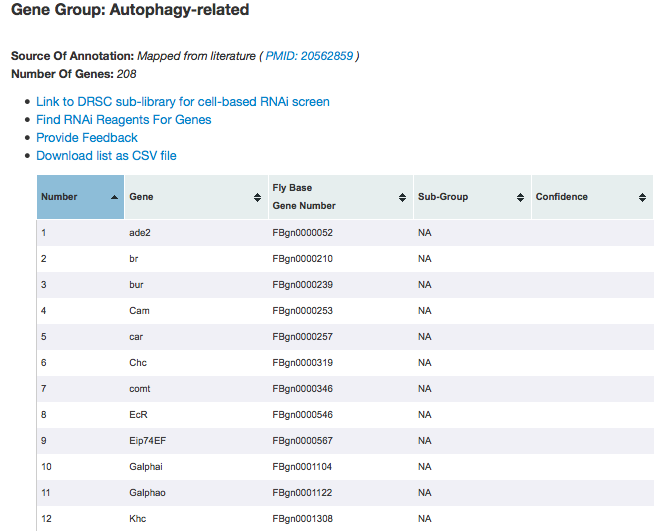Click FlyBase ID FBgn0000253

pos(303,311)
